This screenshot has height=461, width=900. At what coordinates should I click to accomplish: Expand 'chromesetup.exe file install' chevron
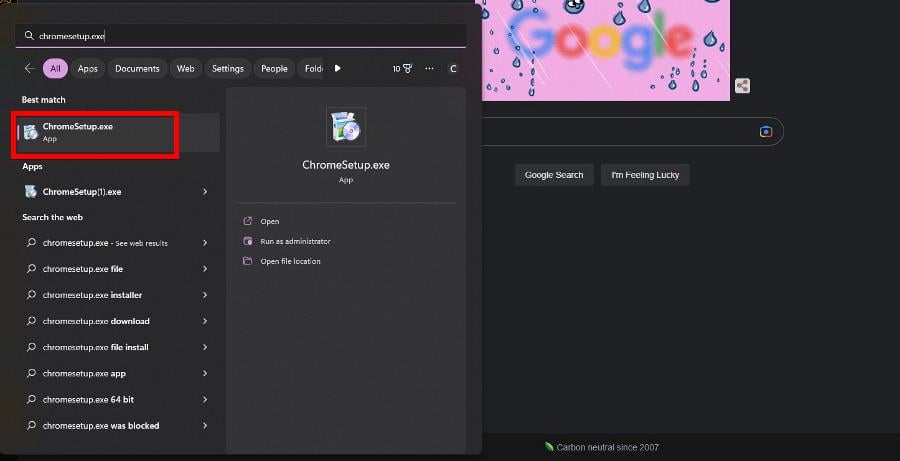coord(205,347)
